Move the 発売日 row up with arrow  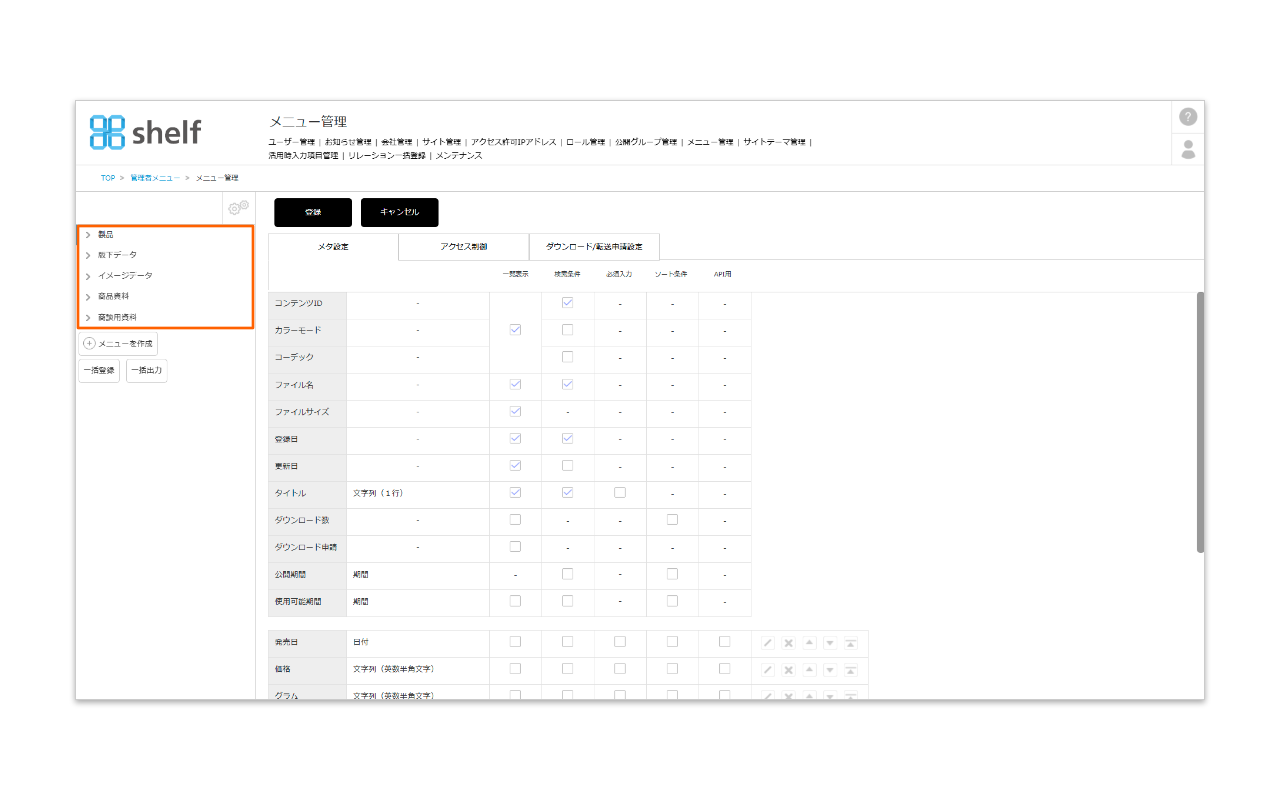pos(809,643)
